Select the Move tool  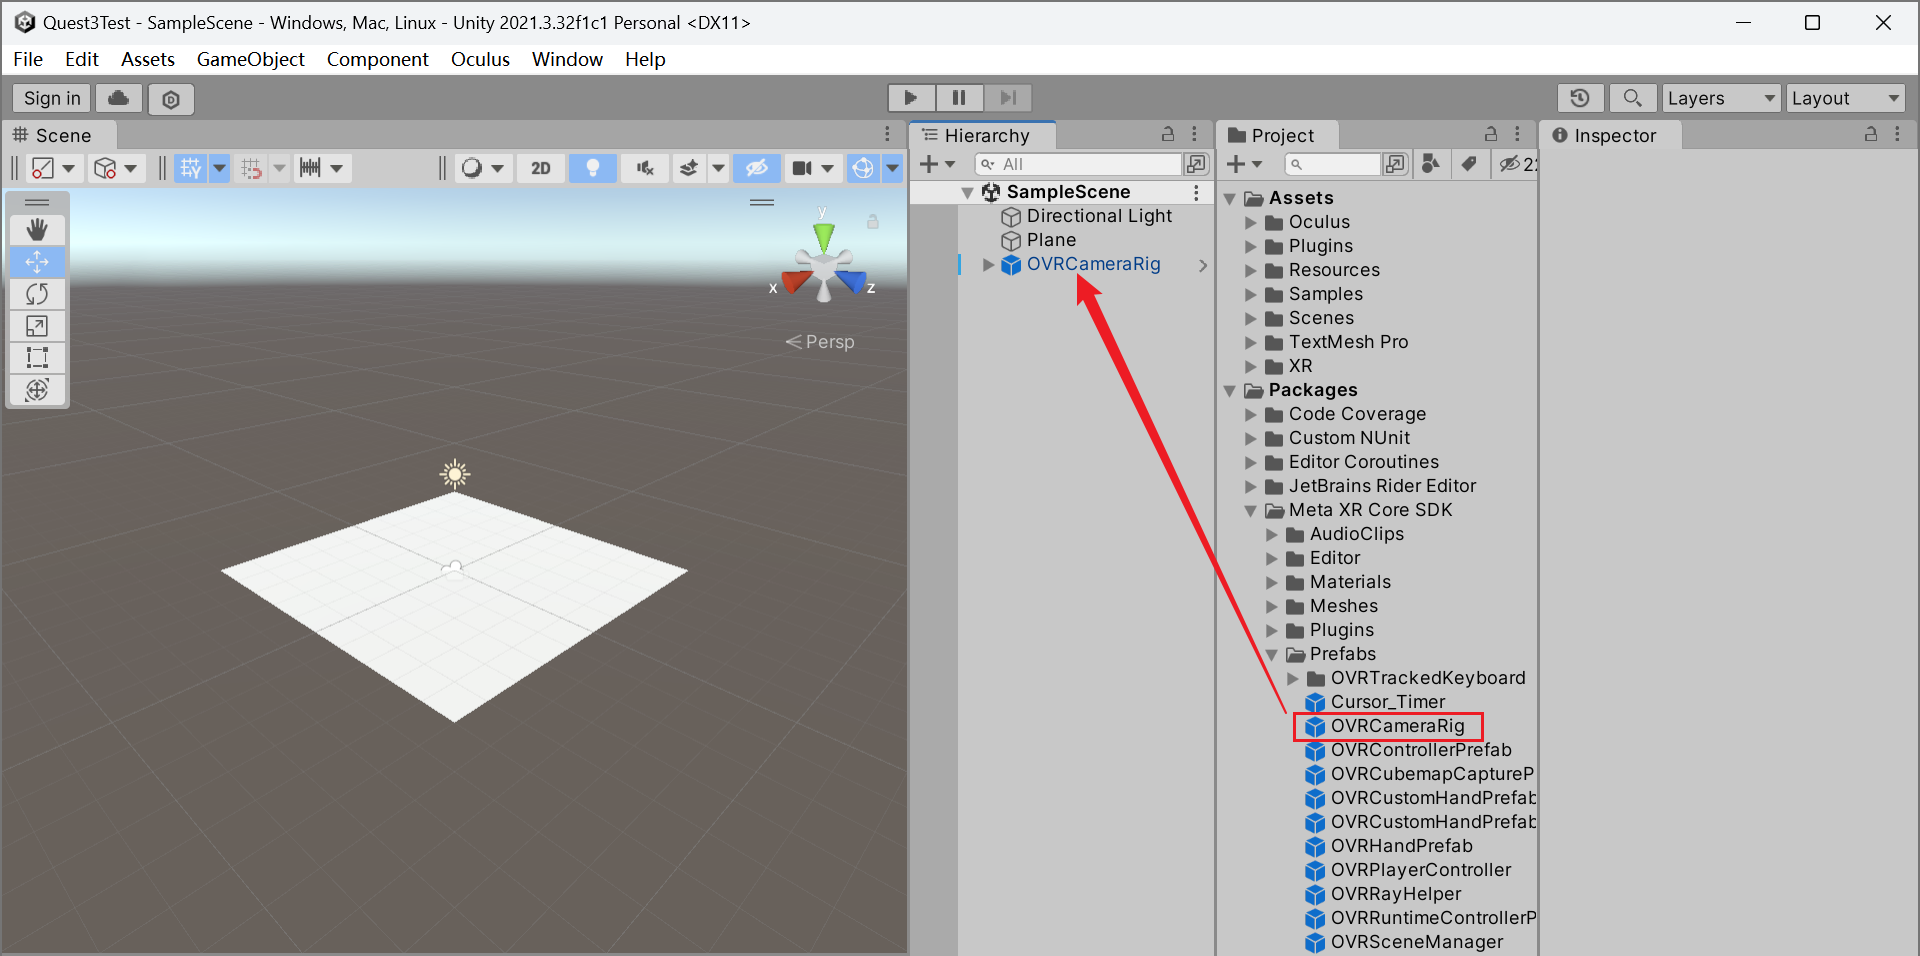(x=37, y=262)
